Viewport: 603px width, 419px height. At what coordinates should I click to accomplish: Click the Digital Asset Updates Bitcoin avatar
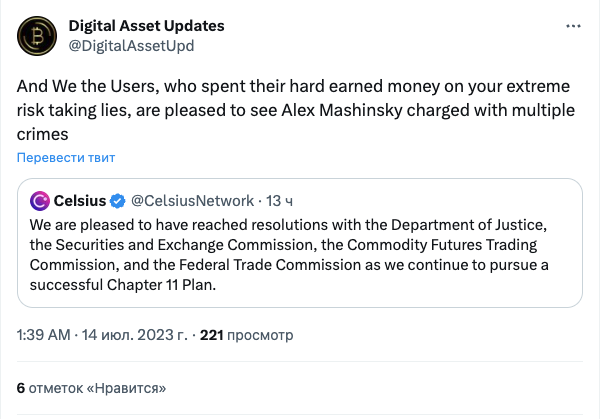(36, 35)
